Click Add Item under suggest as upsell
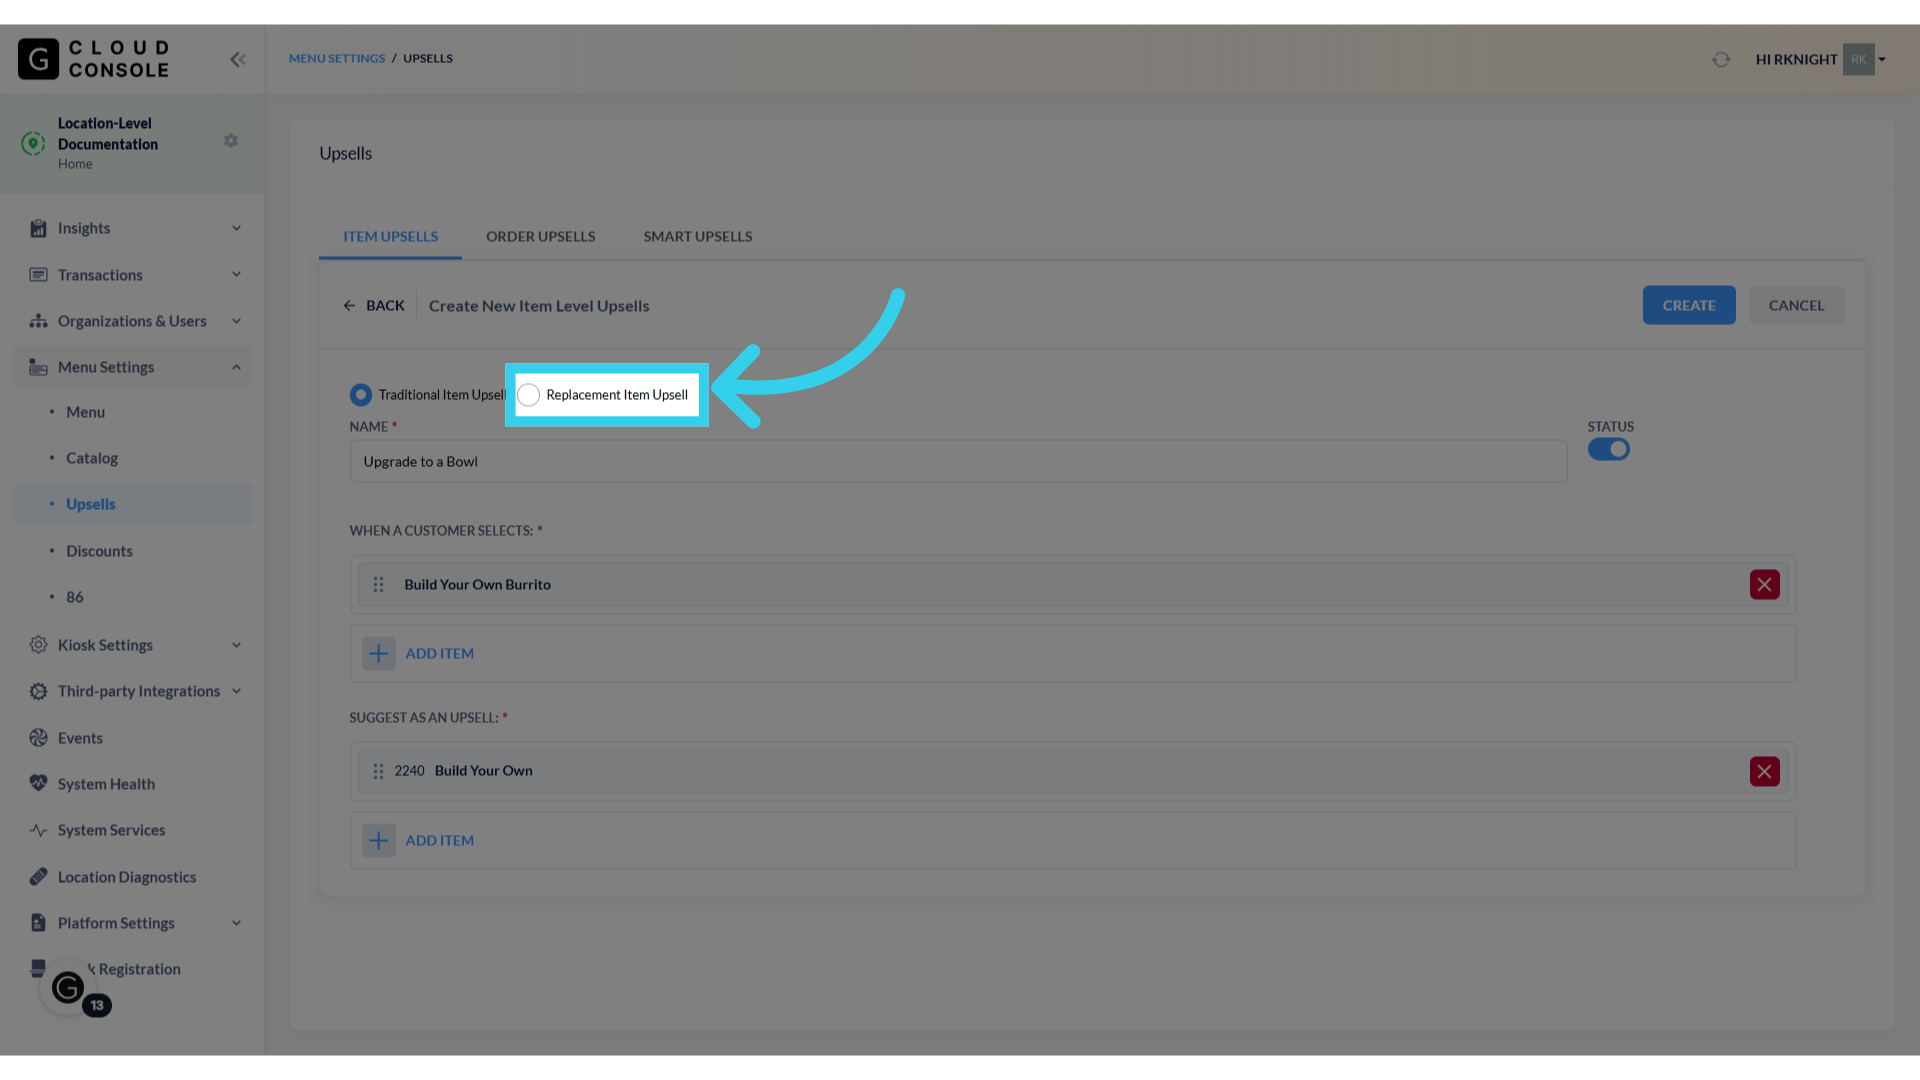This screenshot has width=1920, height=1080. click(x=439, y=841)
